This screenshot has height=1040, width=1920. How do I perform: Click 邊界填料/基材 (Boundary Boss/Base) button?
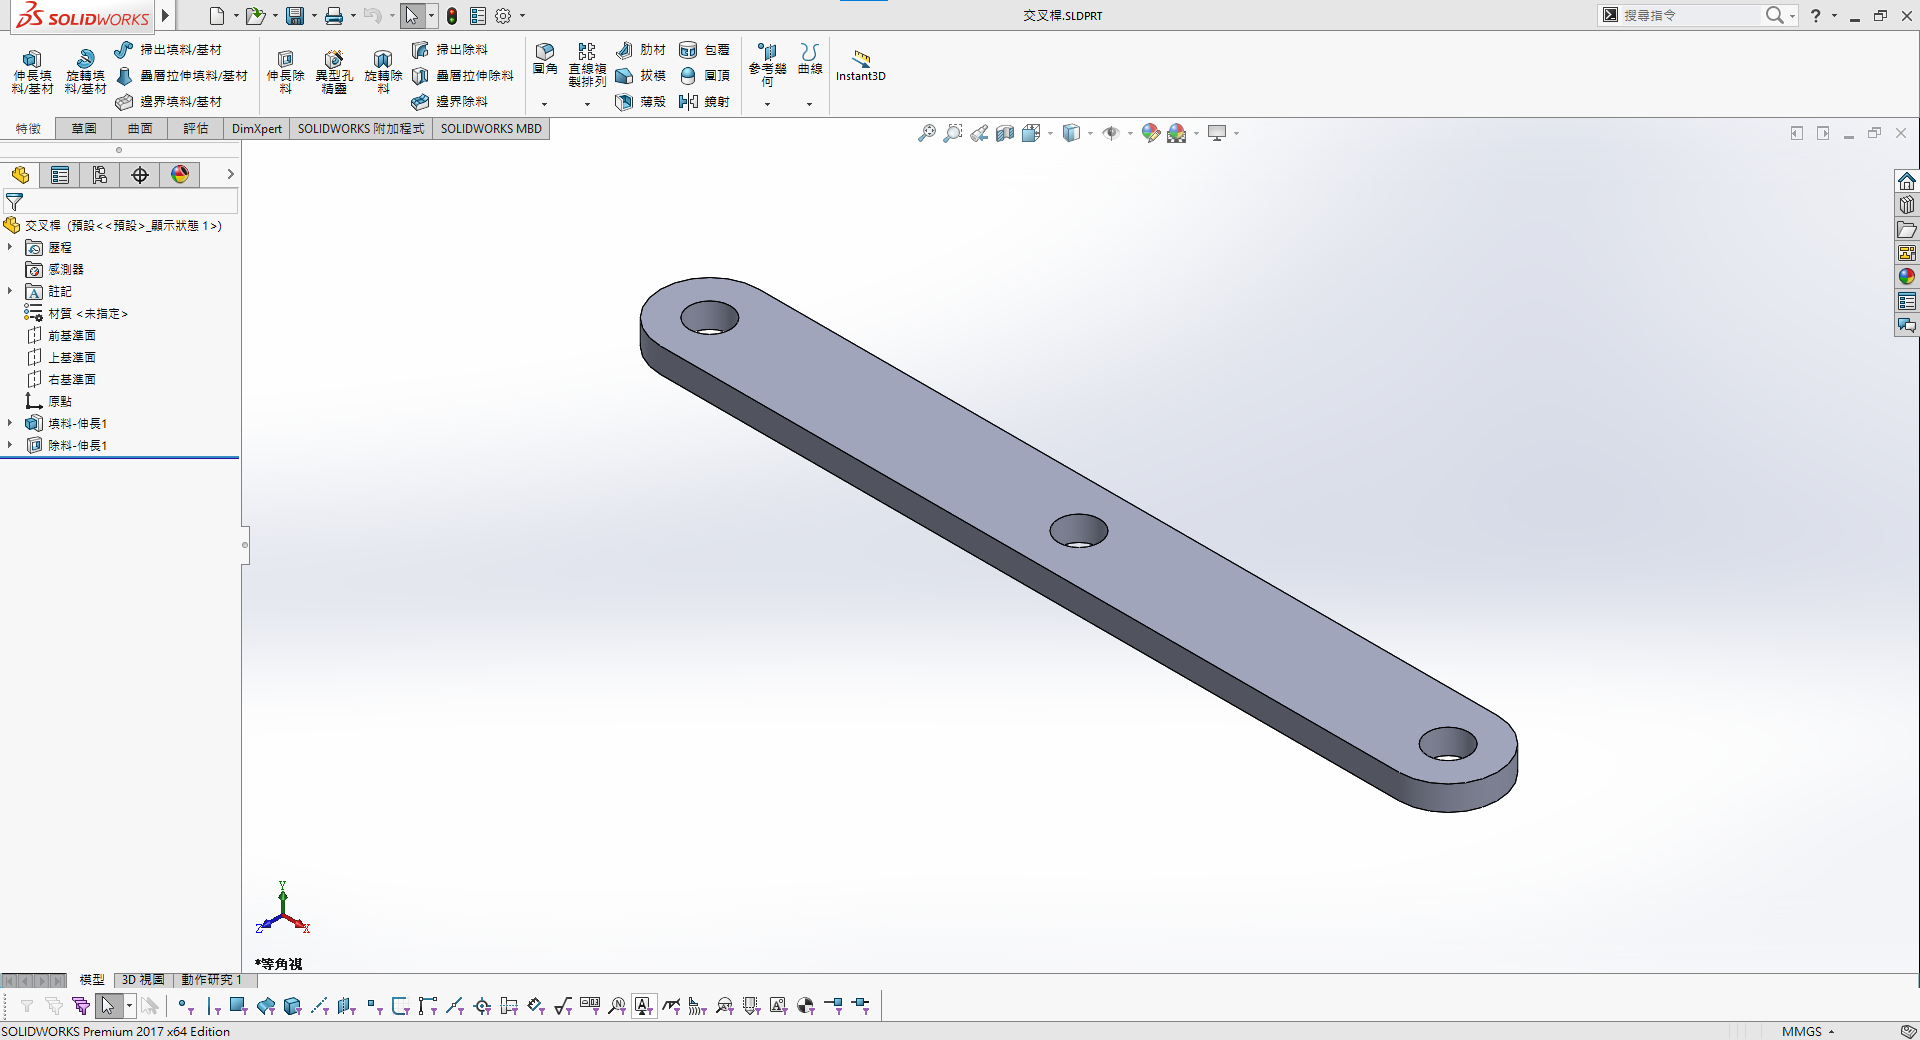(x=168, y=102)
